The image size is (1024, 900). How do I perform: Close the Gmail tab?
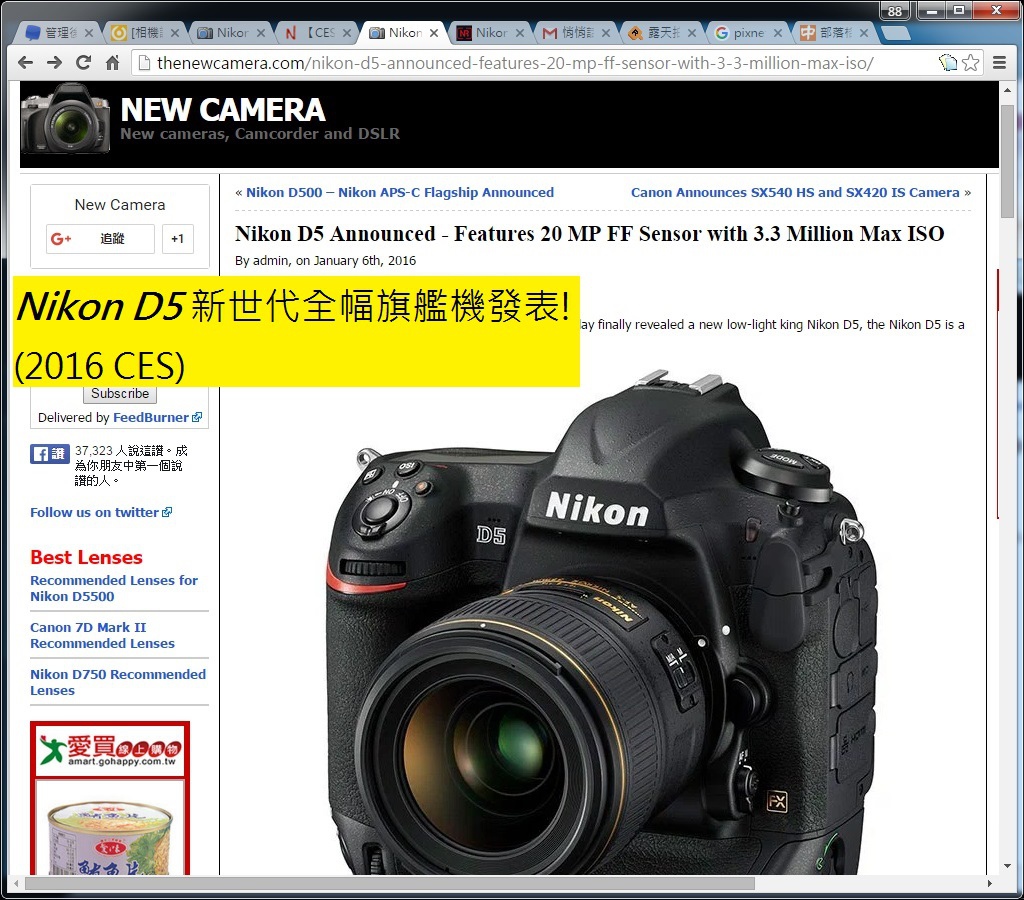(x=606, y=33)
